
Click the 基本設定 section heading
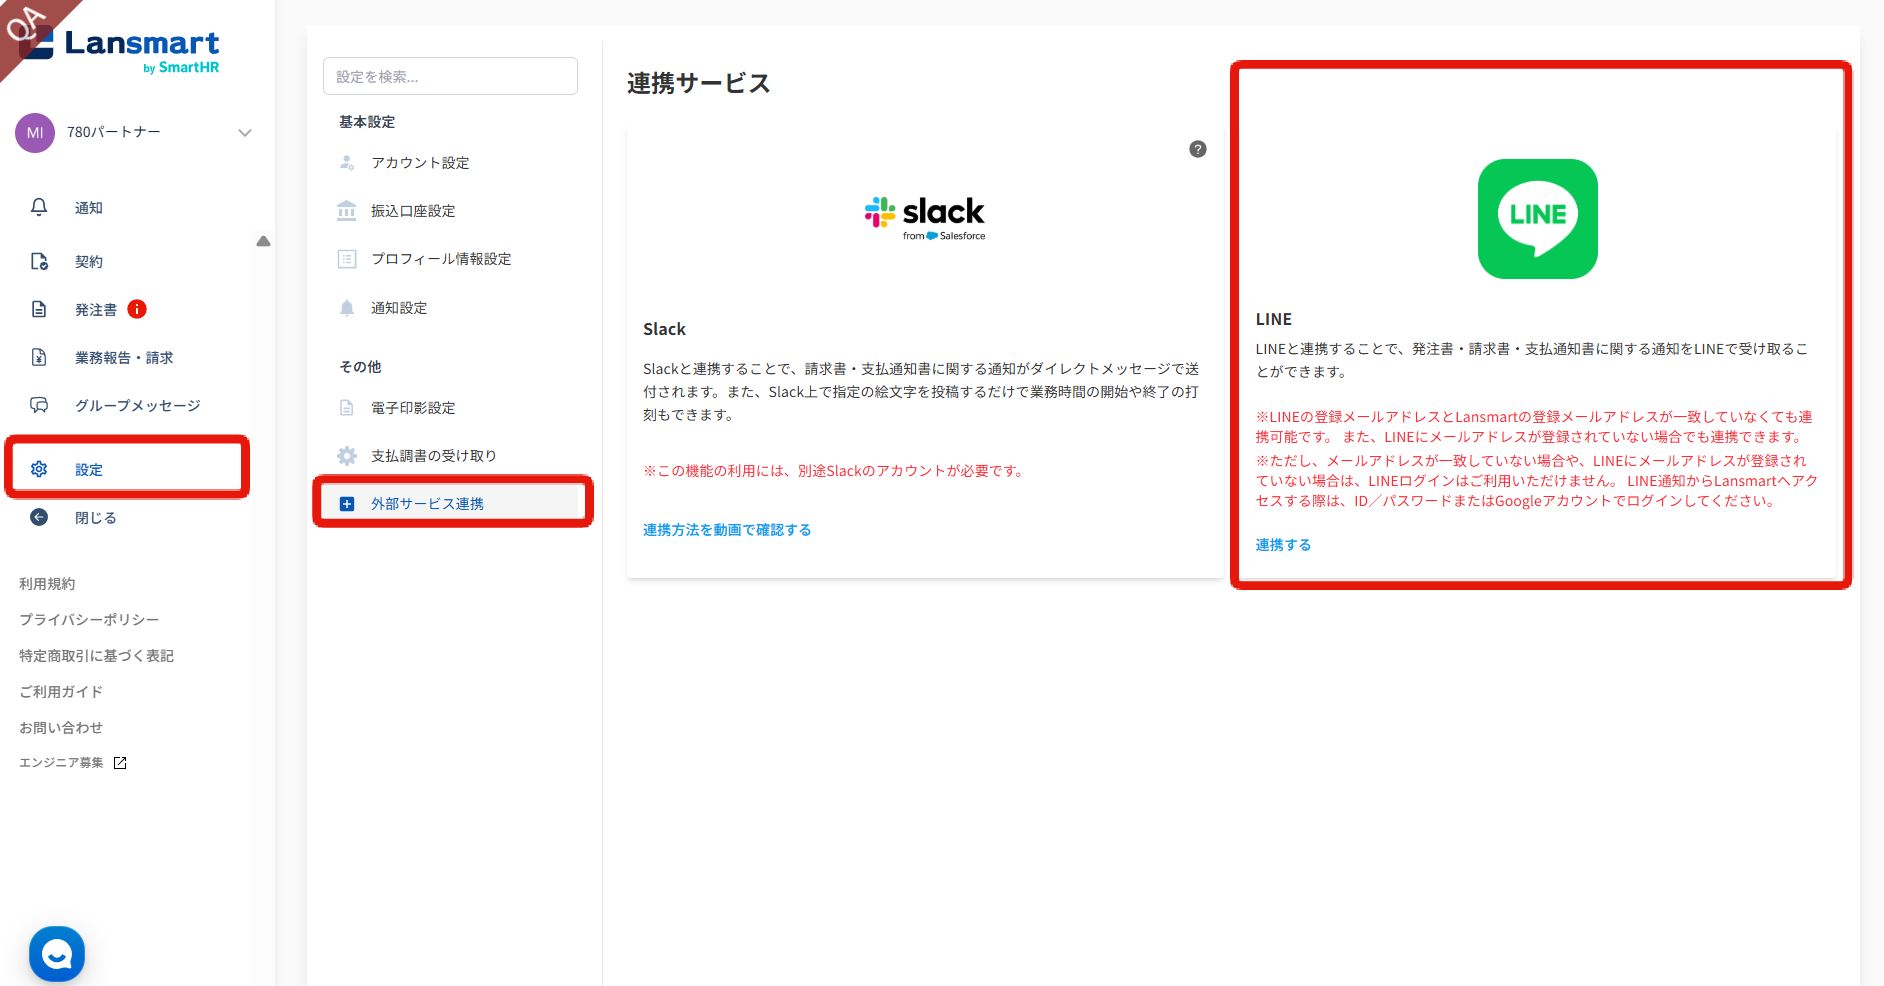coord(367,122)
